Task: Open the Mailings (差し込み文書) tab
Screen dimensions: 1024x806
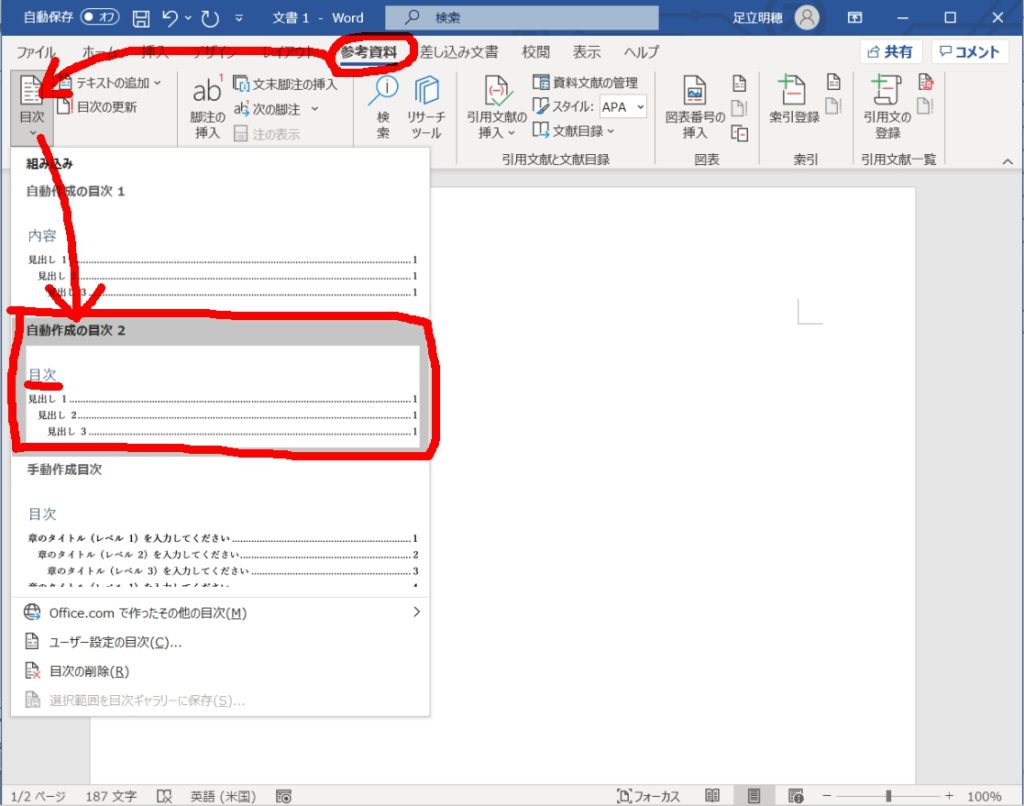Action: (459, 52)
